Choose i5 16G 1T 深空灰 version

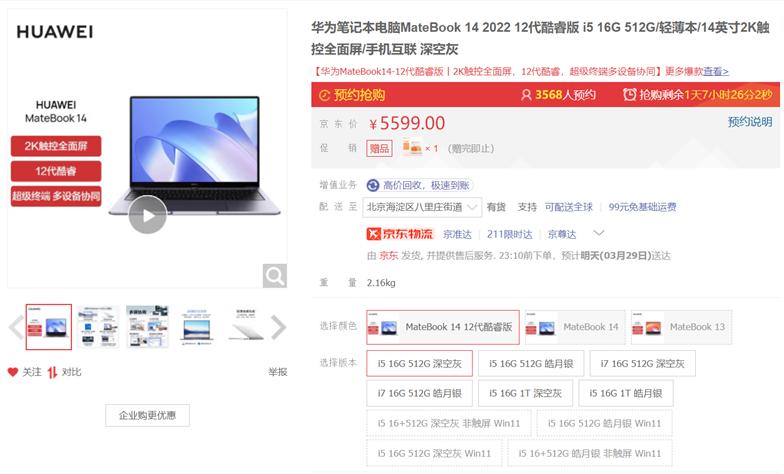525,393
